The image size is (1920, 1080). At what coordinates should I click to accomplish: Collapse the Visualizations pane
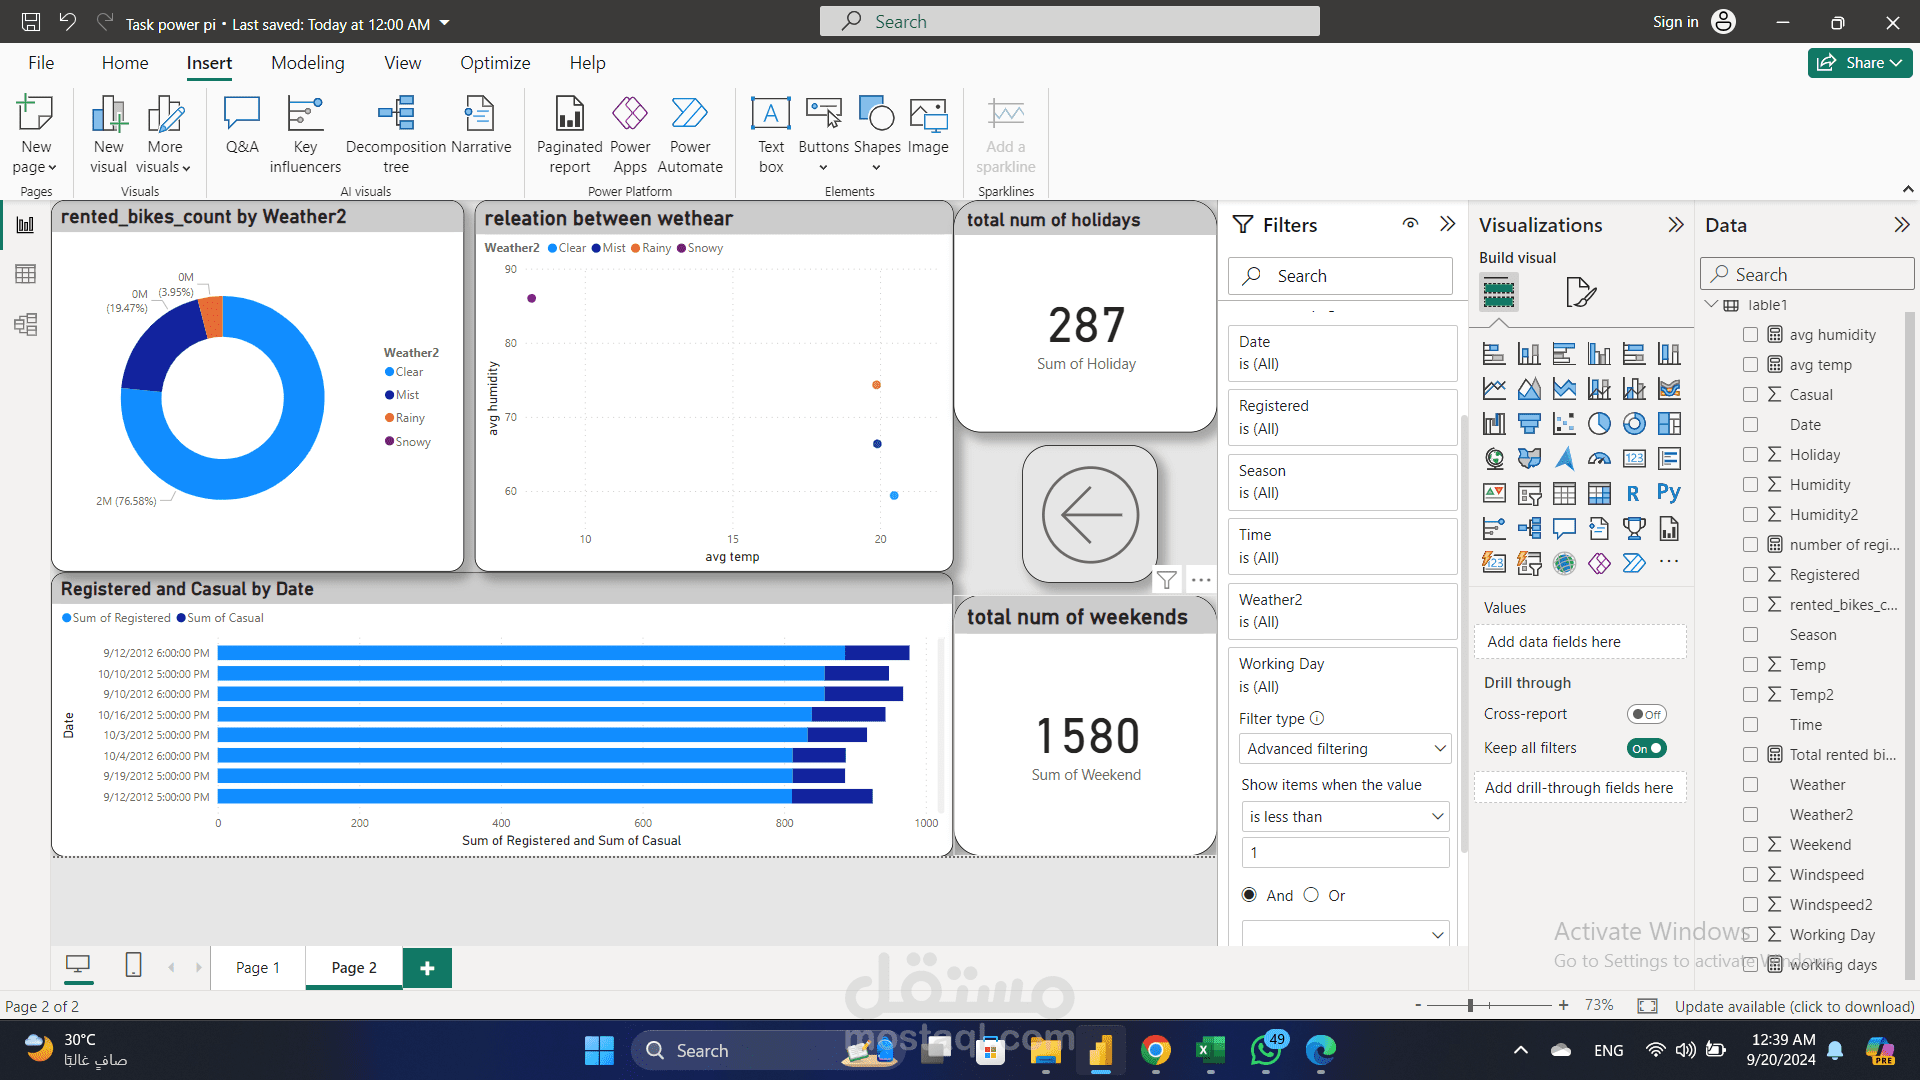click(x=1676, y=225)
